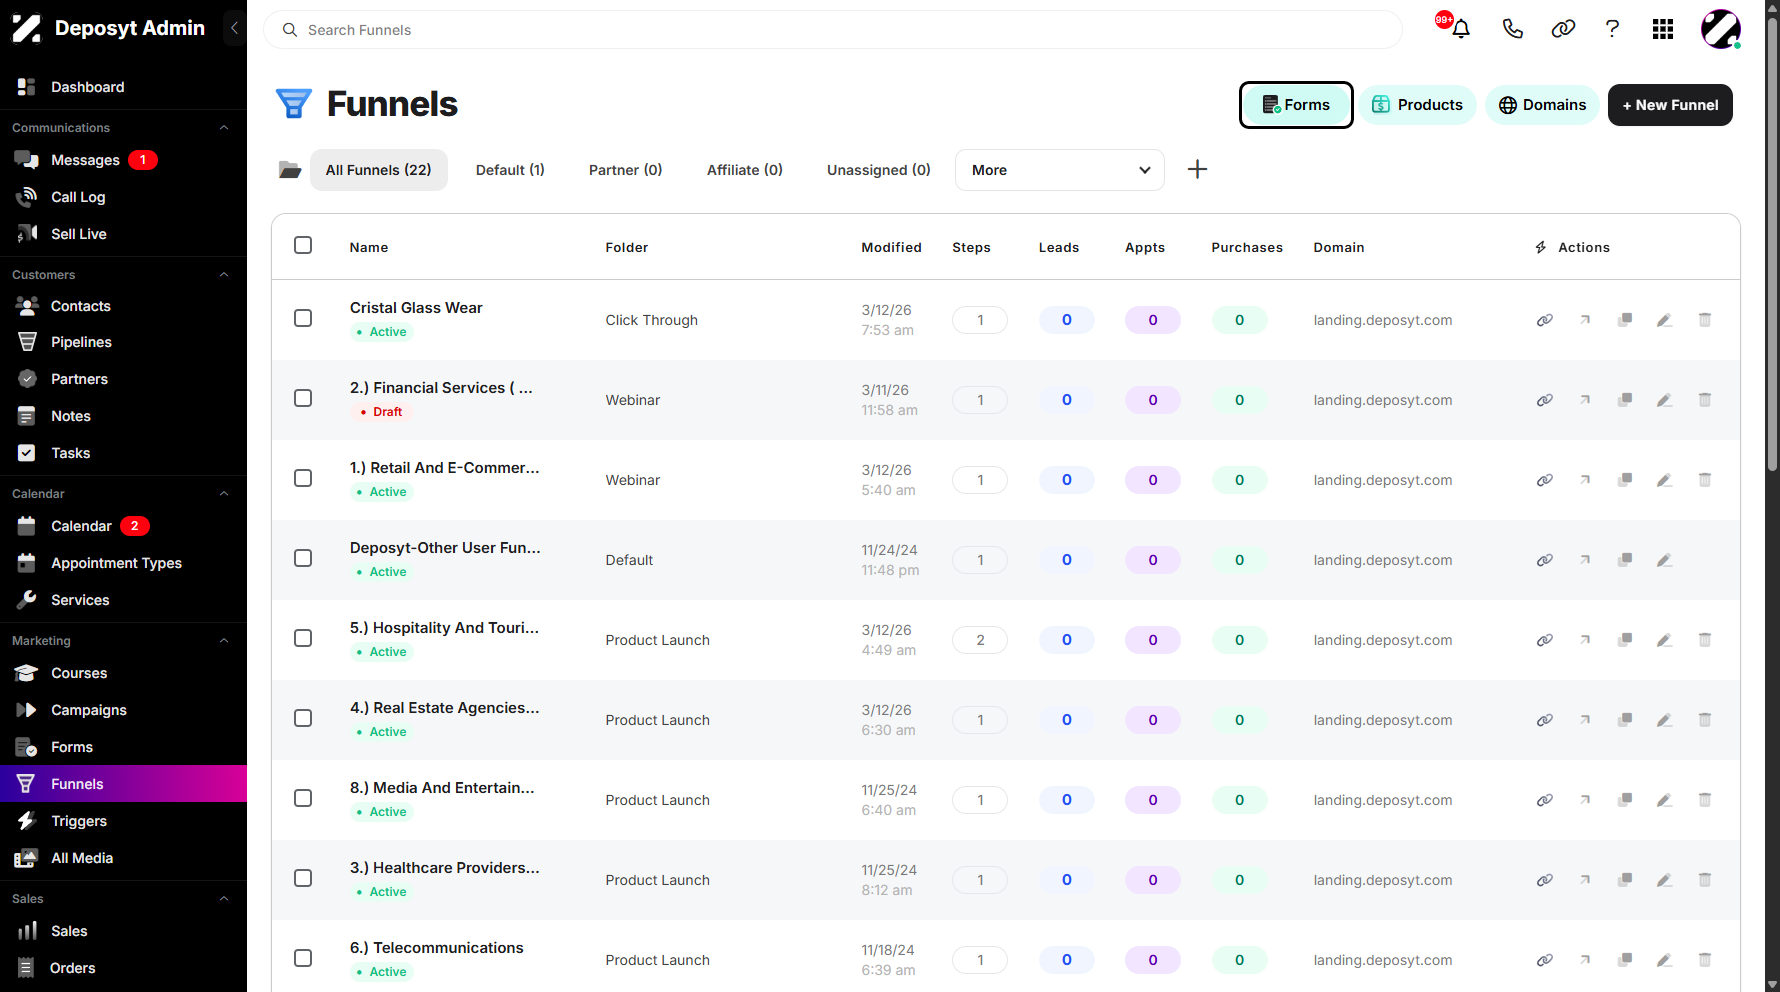The height and width of the screenshot is (992, 1780).
Task: Check the Cristal Glass Wear row checkbox
Action: click(303, 318)
